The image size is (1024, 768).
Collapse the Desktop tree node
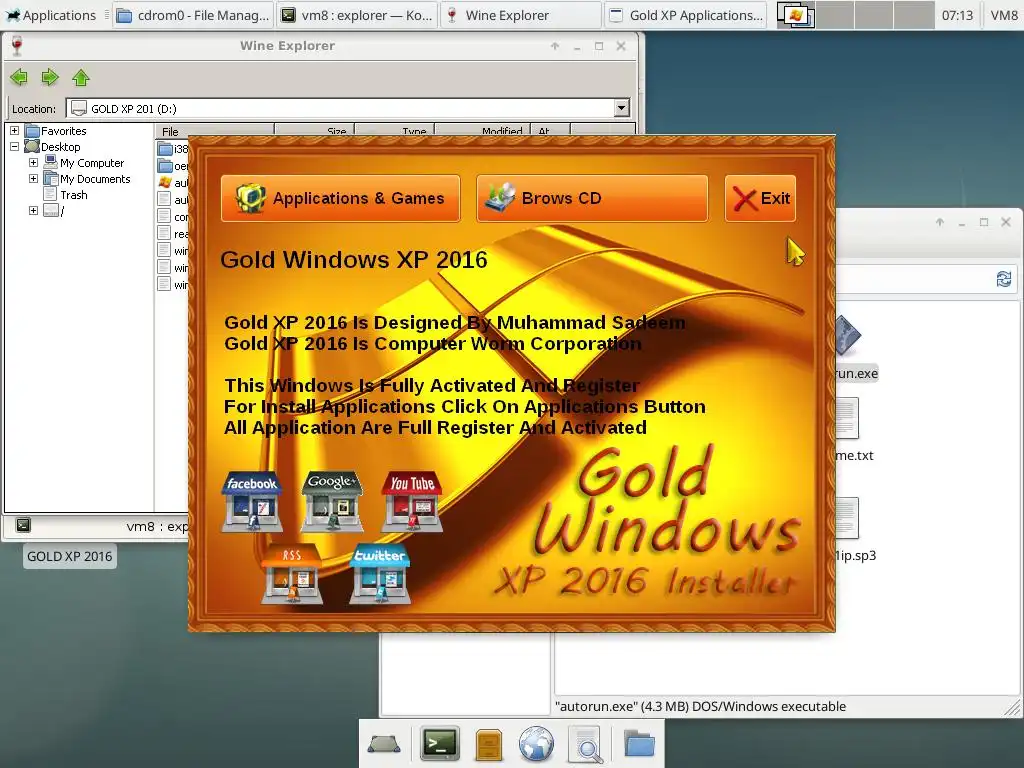[14, 147]
